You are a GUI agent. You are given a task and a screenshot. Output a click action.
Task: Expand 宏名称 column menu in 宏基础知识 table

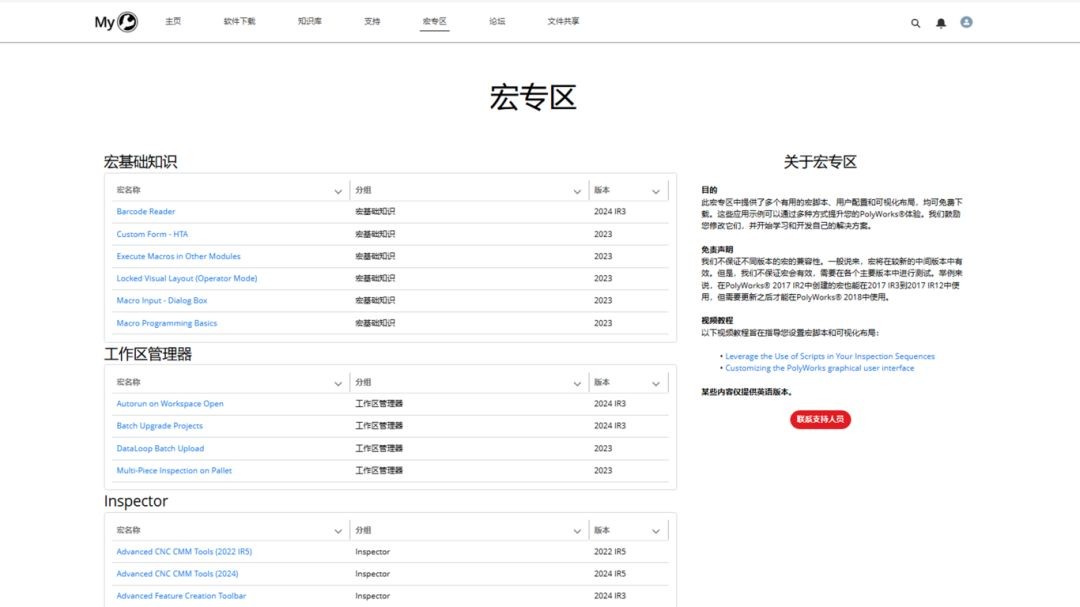338,192
